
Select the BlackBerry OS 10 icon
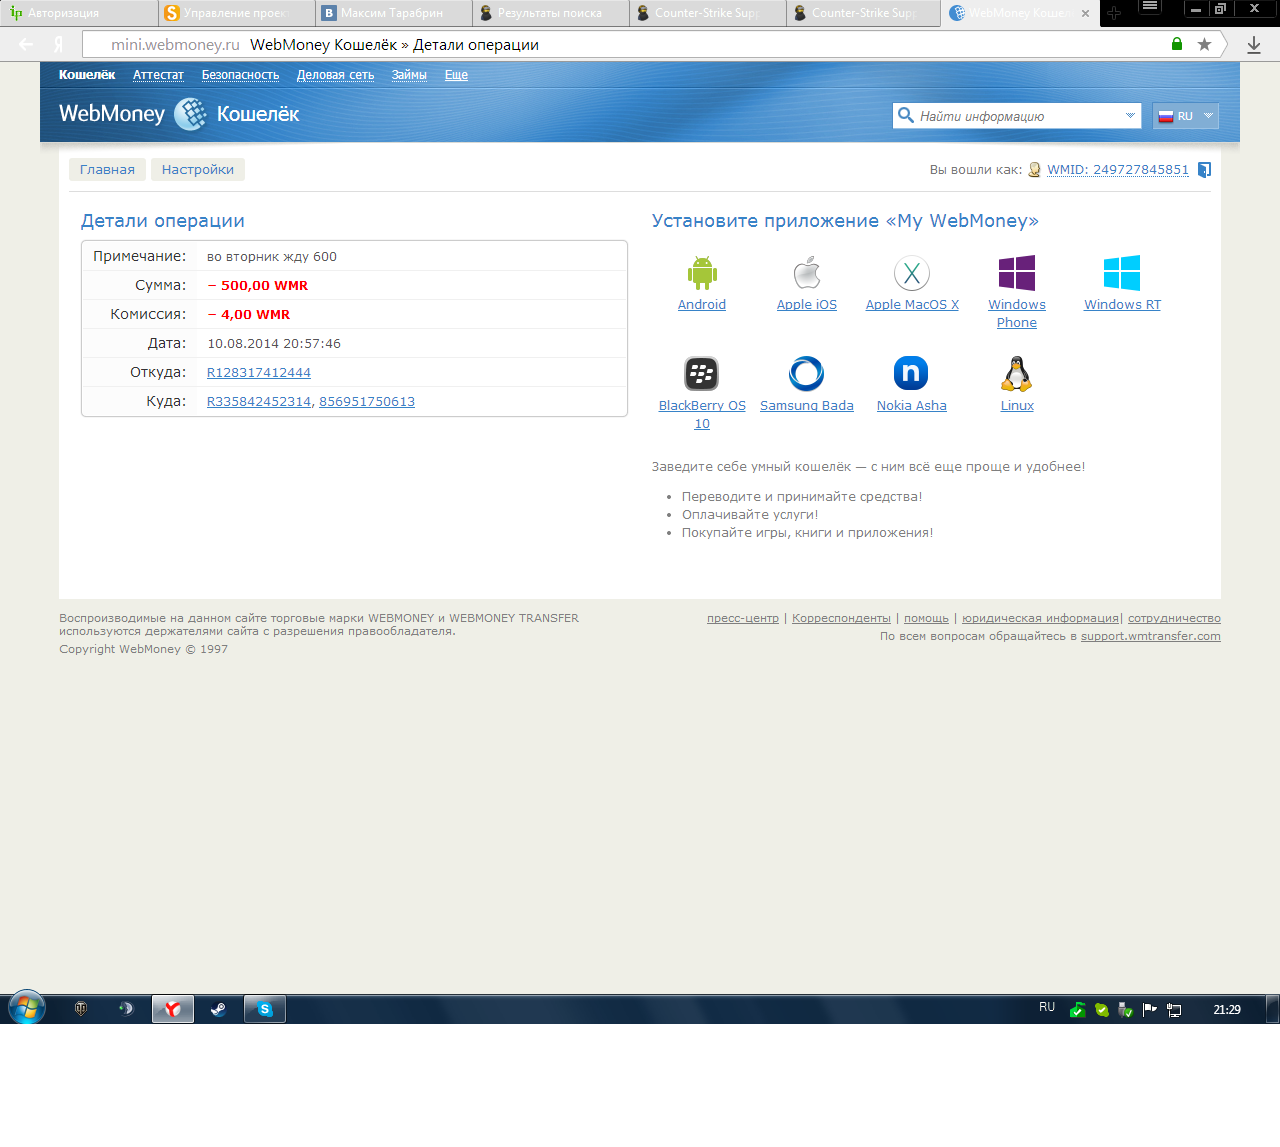702,374
